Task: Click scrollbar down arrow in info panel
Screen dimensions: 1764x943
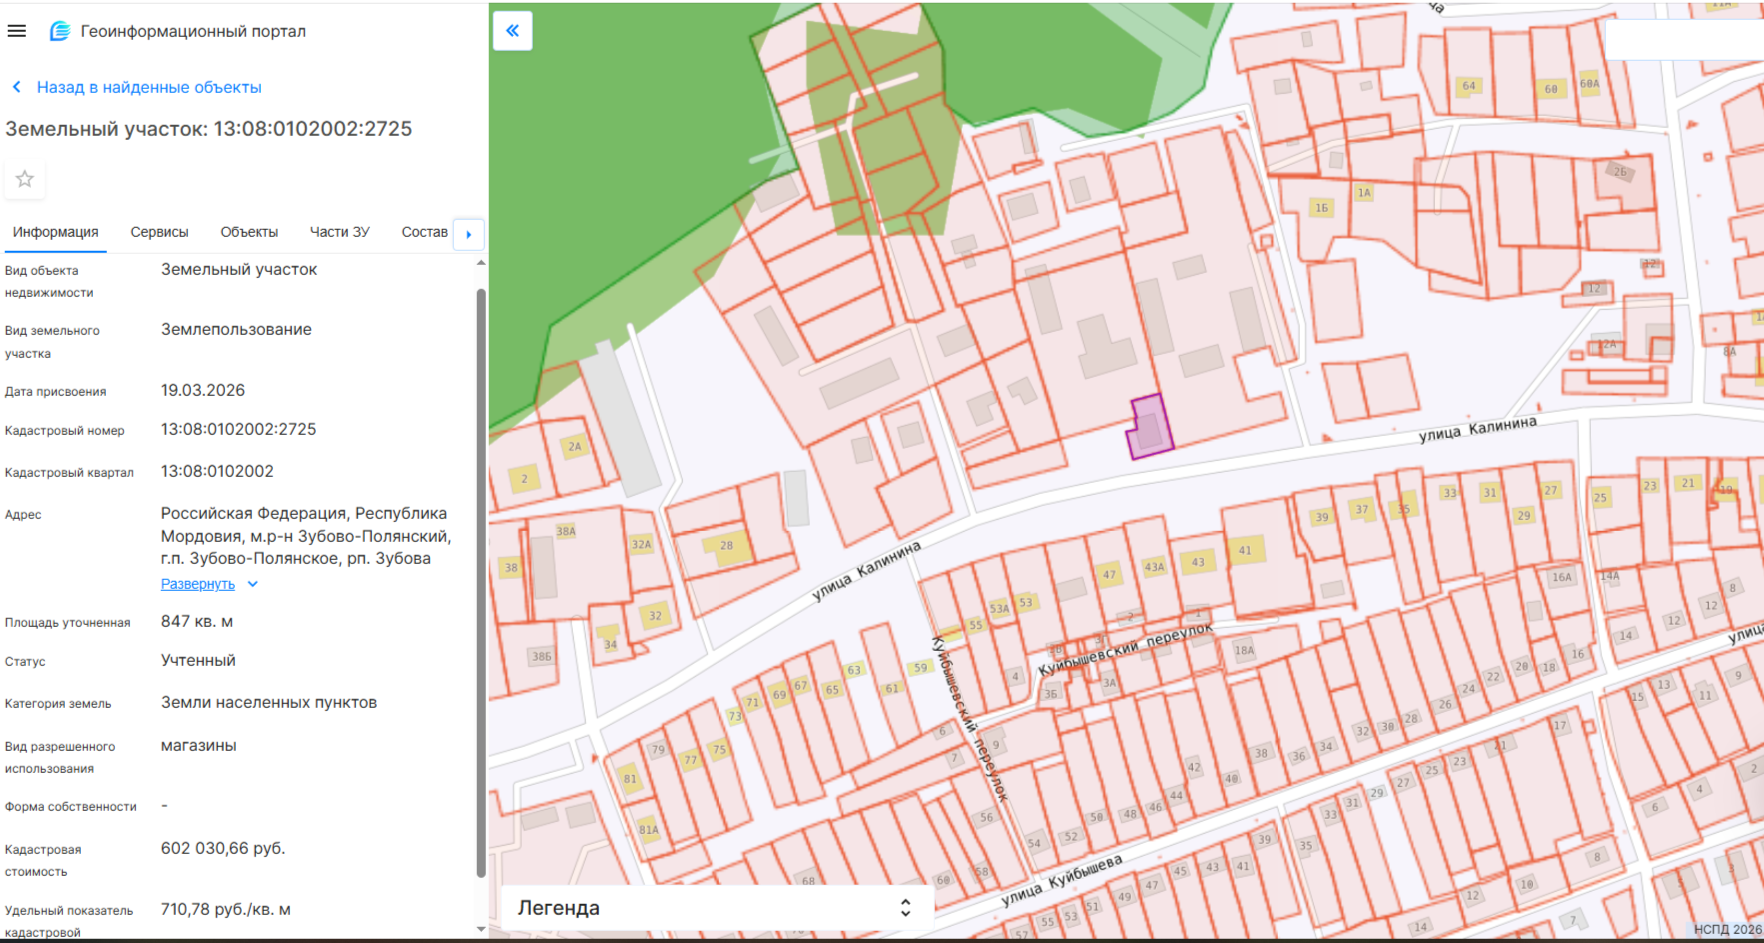Action: (481, 929)
